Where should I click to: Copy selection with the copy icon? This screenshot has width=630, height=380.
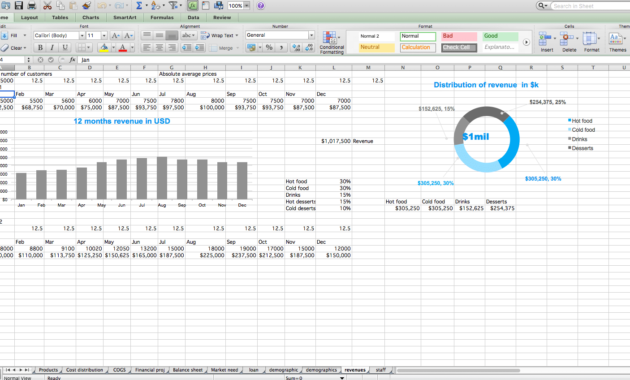60,5
